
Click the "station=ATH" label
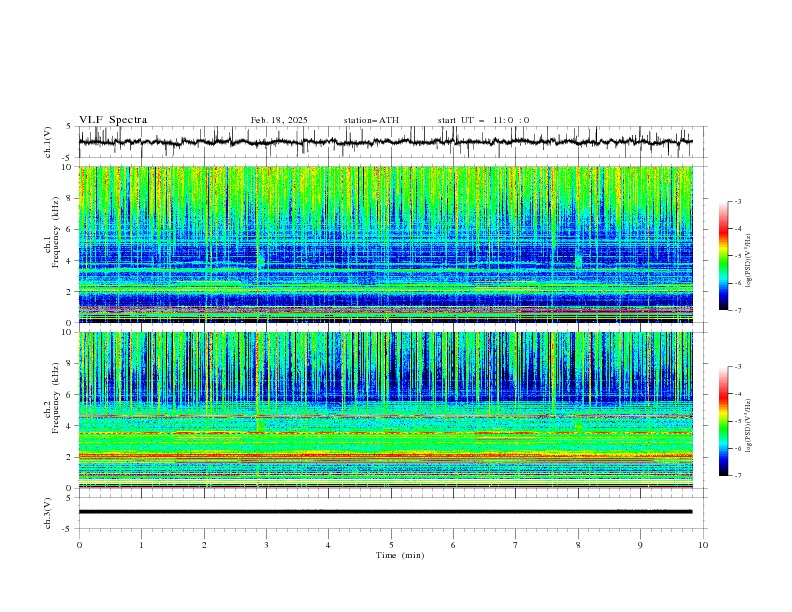371,120
